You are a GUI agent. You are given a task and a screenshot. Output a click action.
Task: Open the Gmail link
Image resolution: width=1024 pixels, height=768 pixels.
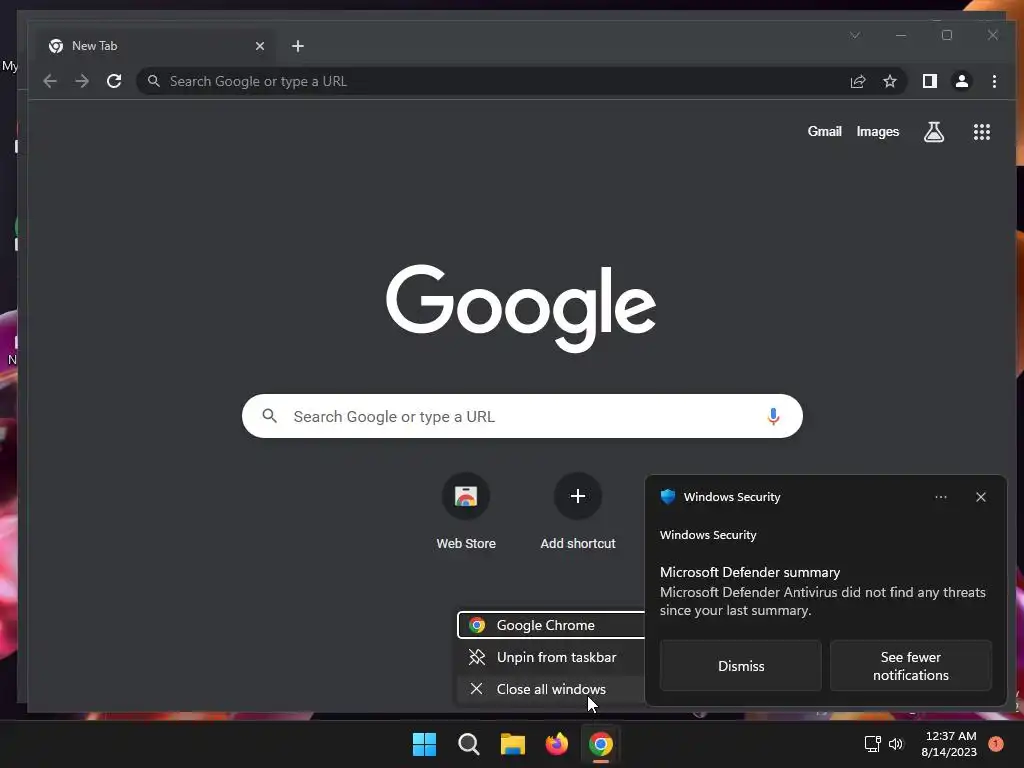(824, 131)
